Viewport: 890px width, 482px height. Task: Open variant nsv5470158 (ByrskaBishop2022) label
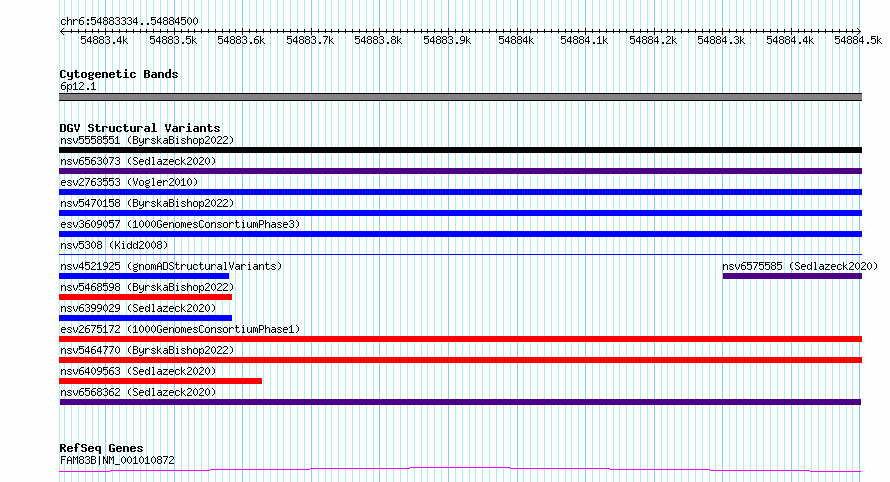[x=147, y=203]
